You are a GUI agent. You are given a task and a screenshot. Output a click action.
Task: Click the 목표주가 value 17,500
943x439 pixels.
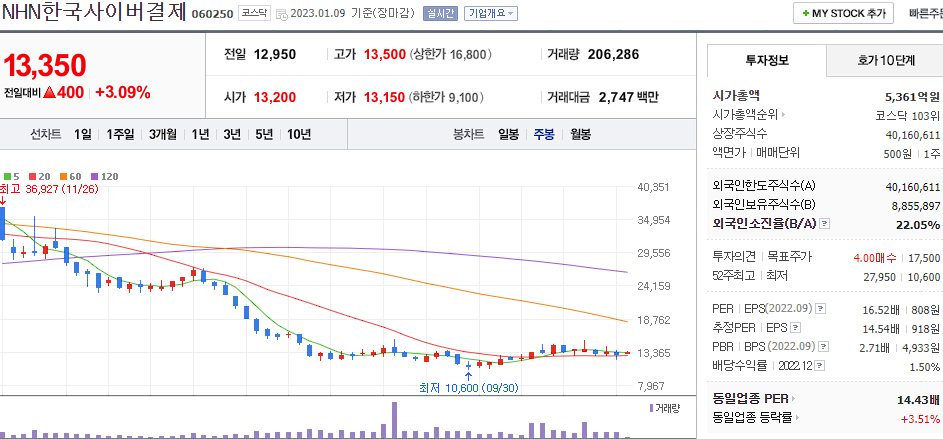point(924,258)
